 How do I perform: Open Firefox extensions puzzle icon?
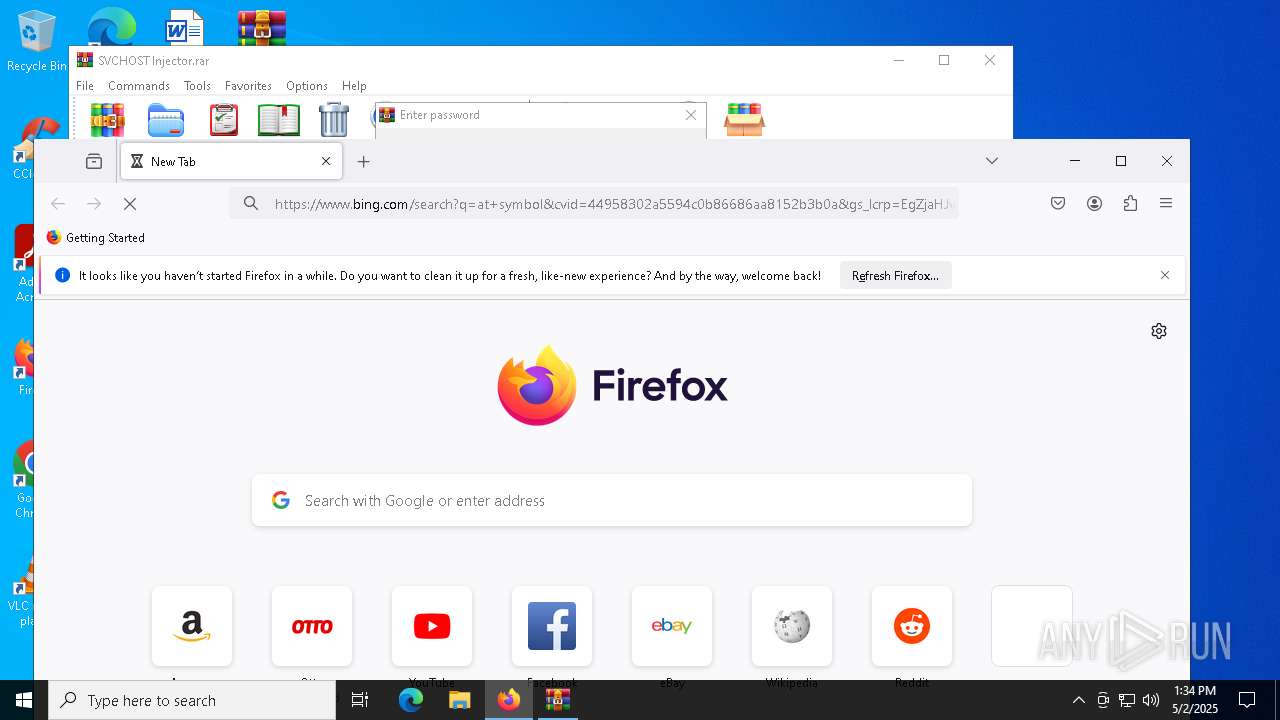coord(1130,204)
